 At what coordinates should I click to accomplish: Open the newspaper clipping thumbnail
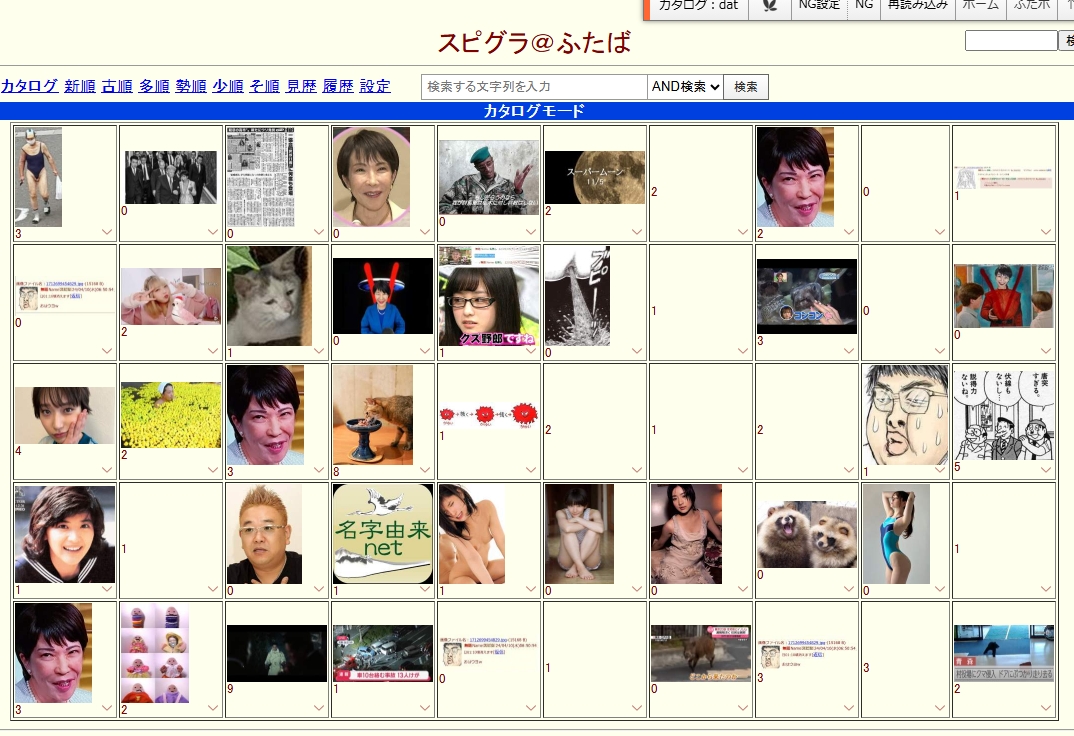pos(260,177)
